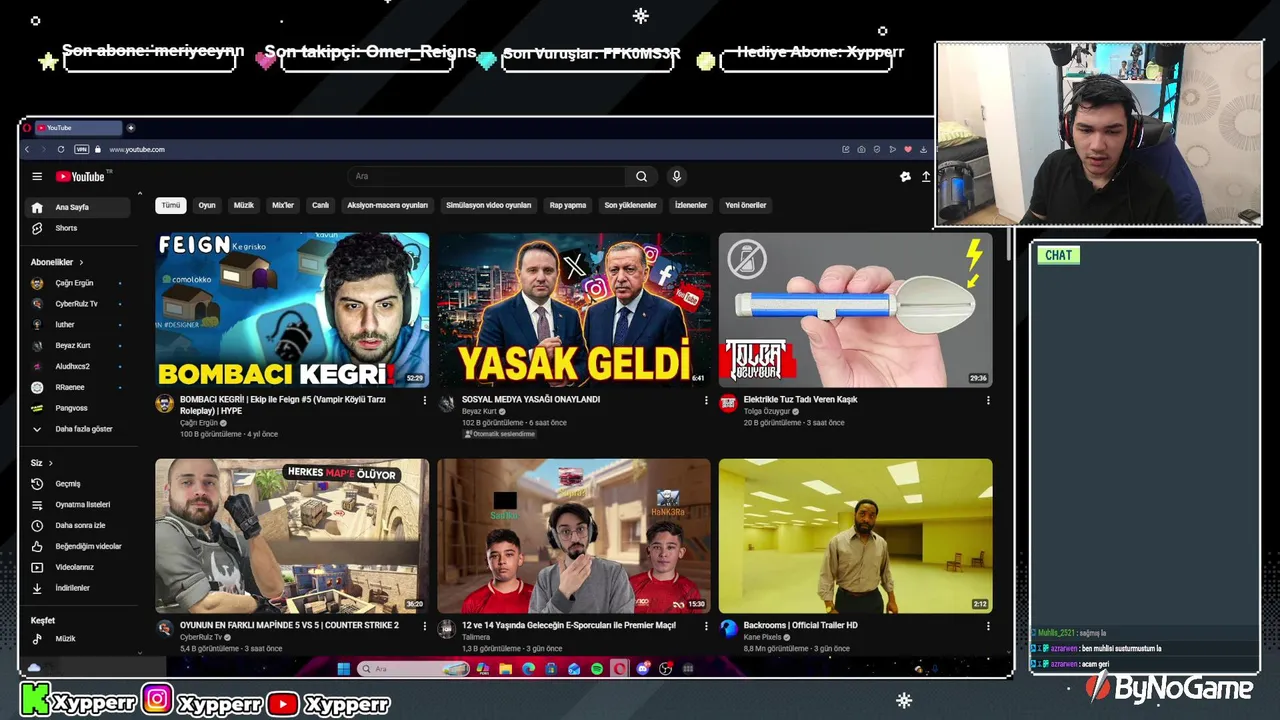Click the search magnifier button

coord(642,176)
